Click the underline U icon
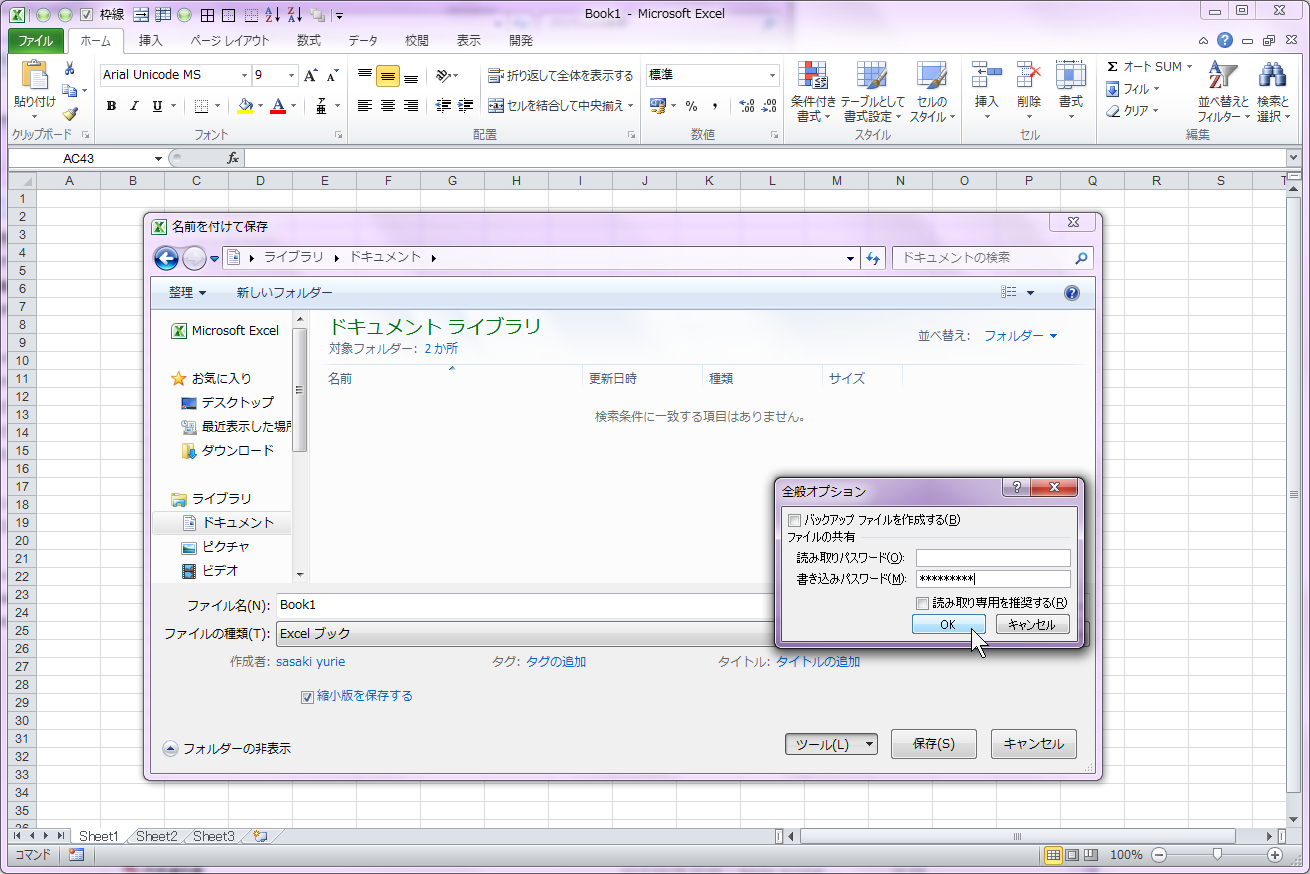Screen dimensions: 1310x874 (157, 106)
